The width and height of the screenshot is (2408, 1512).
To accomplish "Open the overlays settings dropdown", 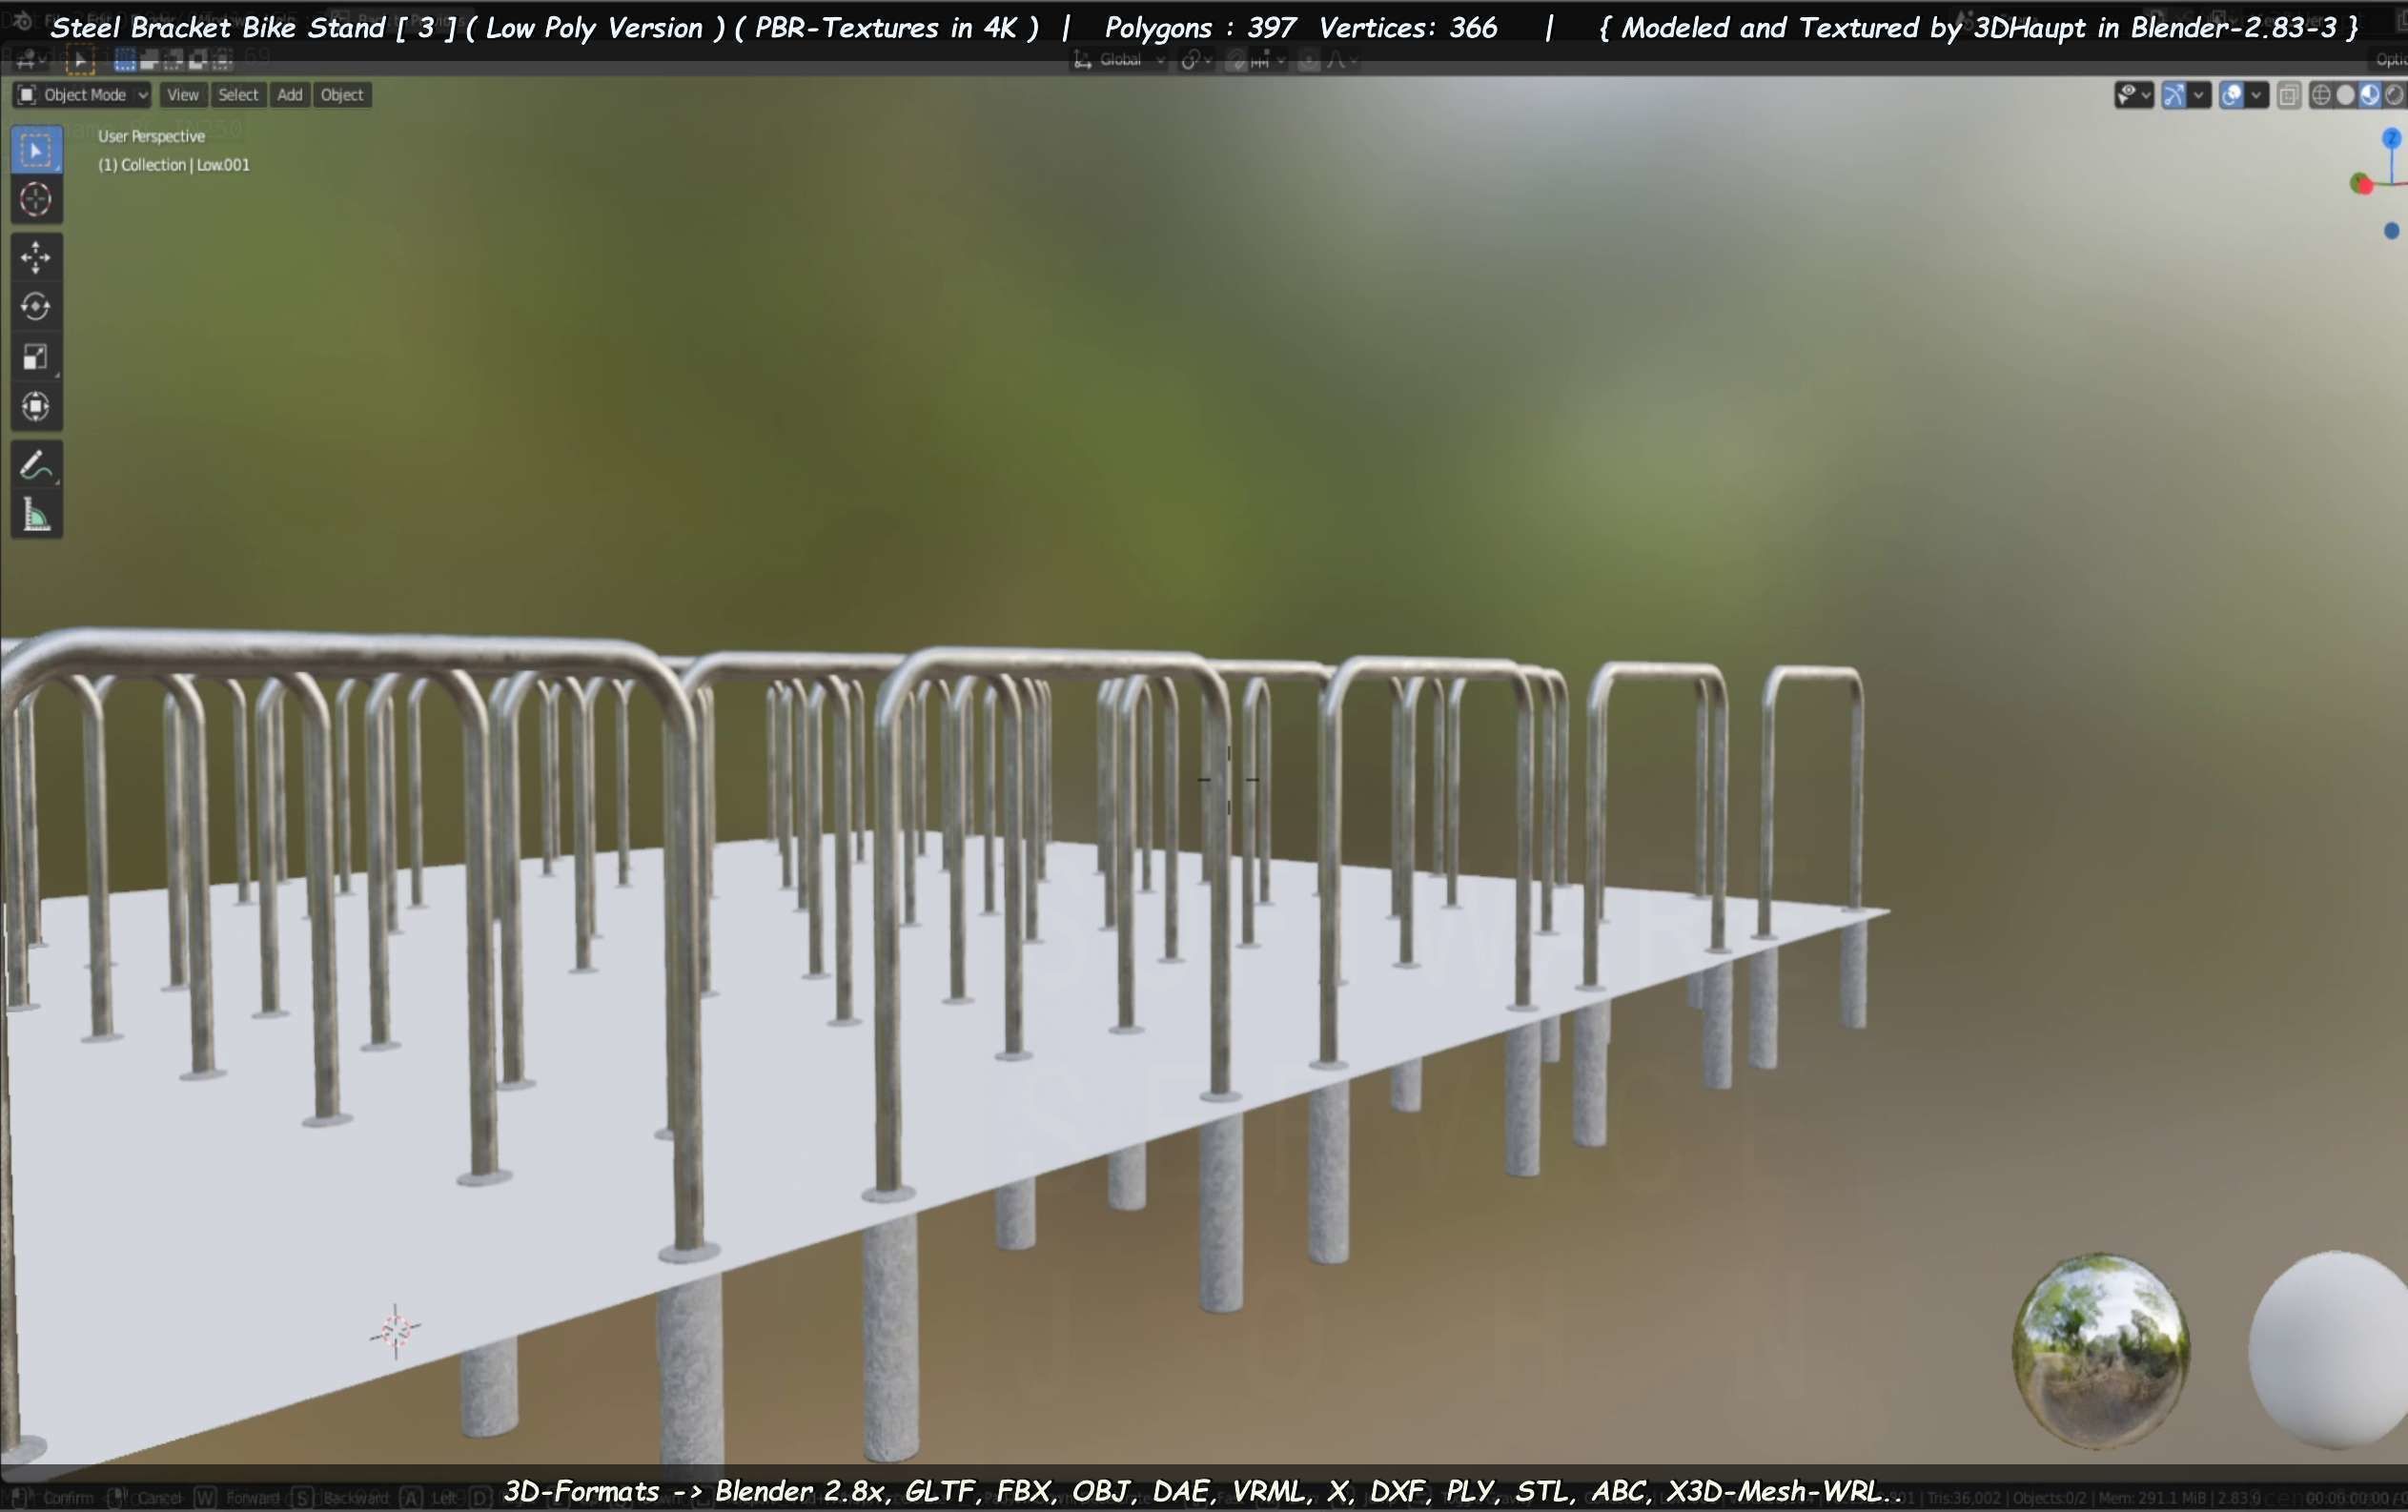I will [x=2256, y=95].
